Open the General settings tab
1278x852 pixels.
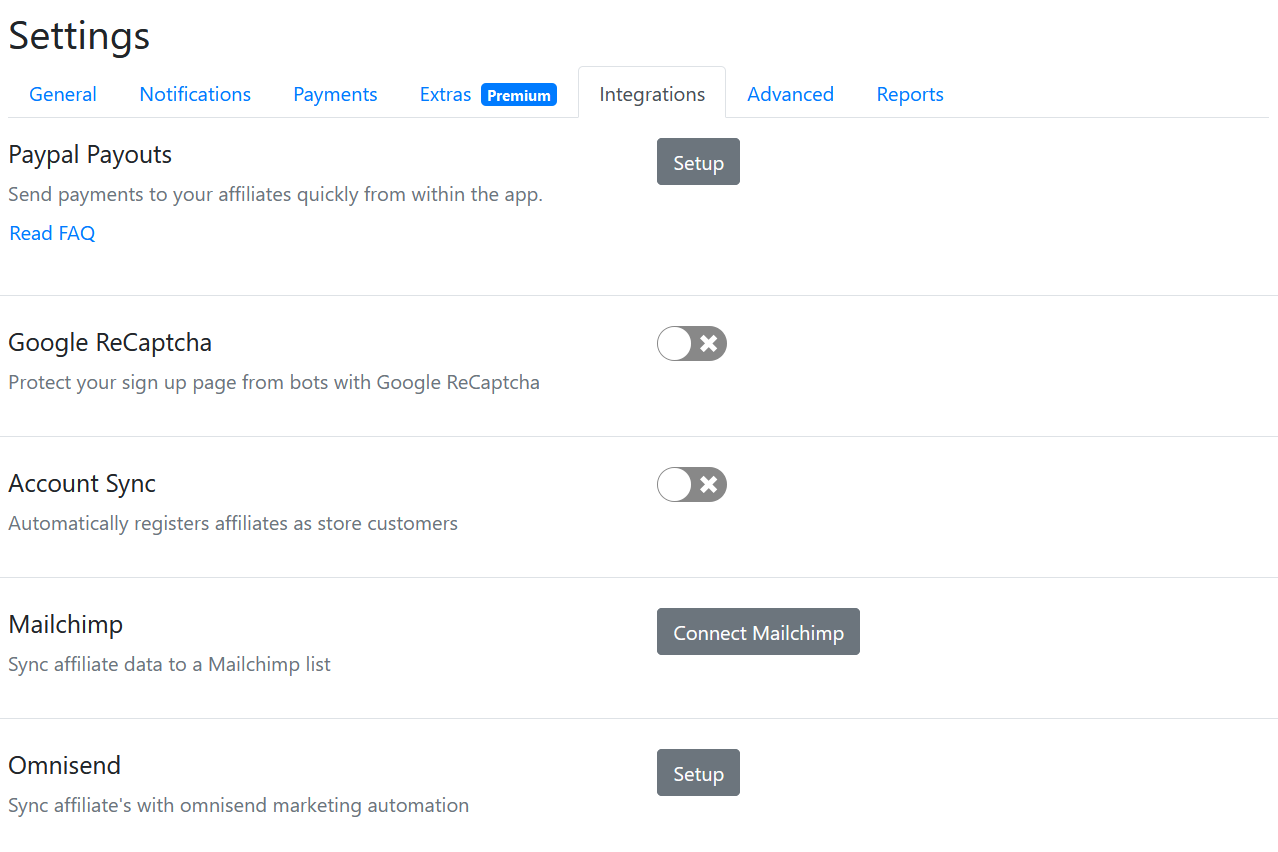pyautogui.click(x=63, y=94)
